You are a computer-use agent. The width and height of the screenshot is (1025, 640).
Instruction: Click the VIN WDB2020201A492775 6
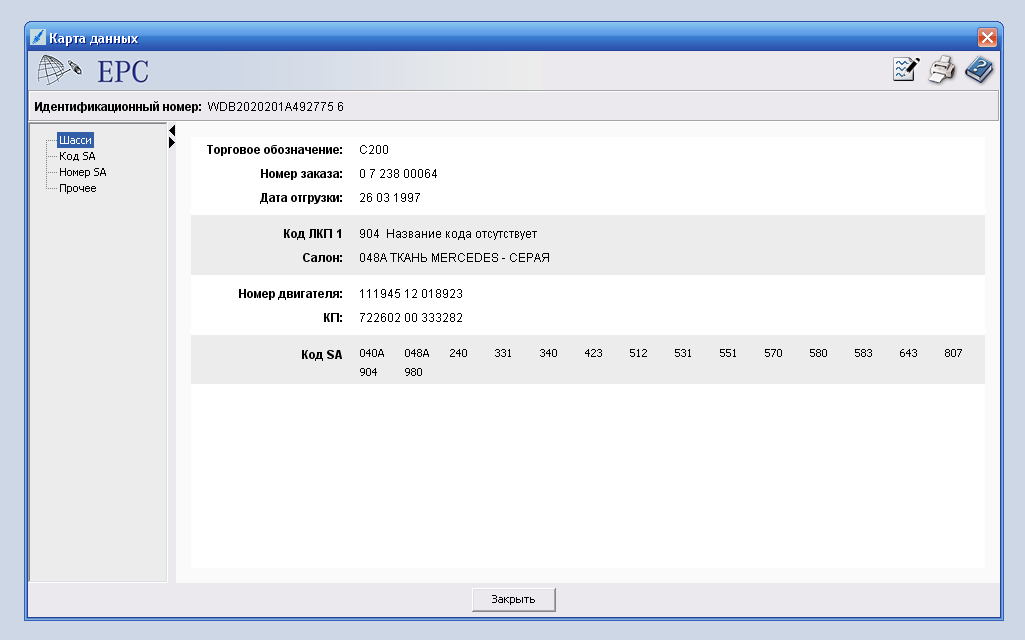pos(275,107)
